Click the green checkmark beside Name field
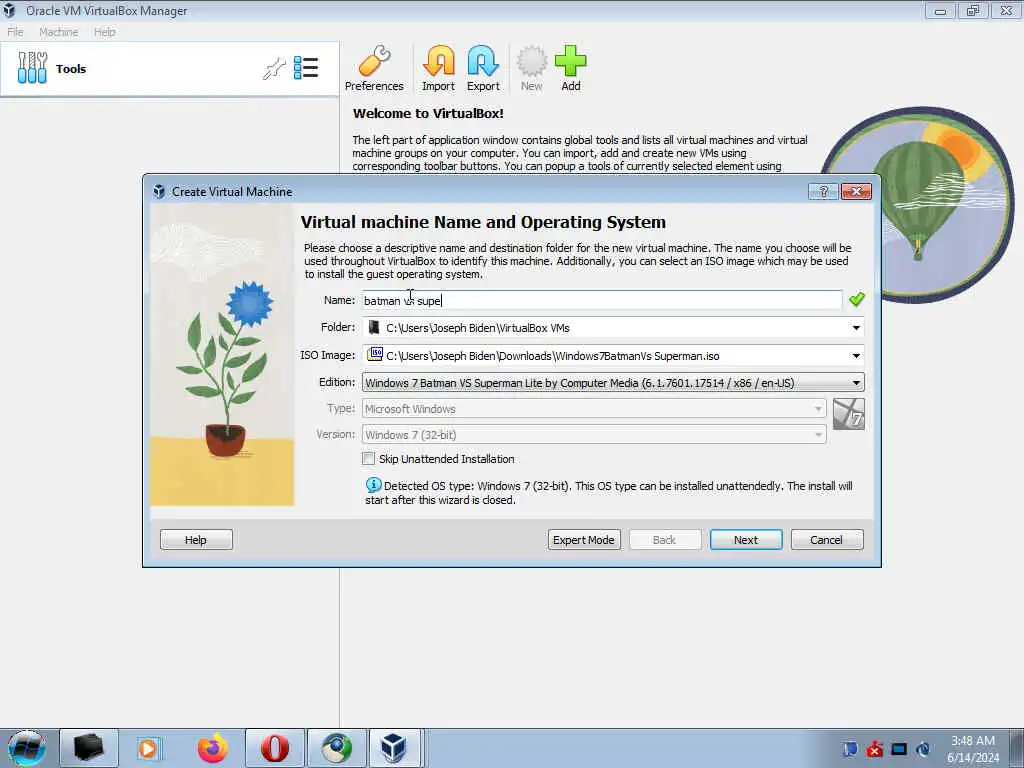Viewport: 1024px width, 768px height. (856, 300)
